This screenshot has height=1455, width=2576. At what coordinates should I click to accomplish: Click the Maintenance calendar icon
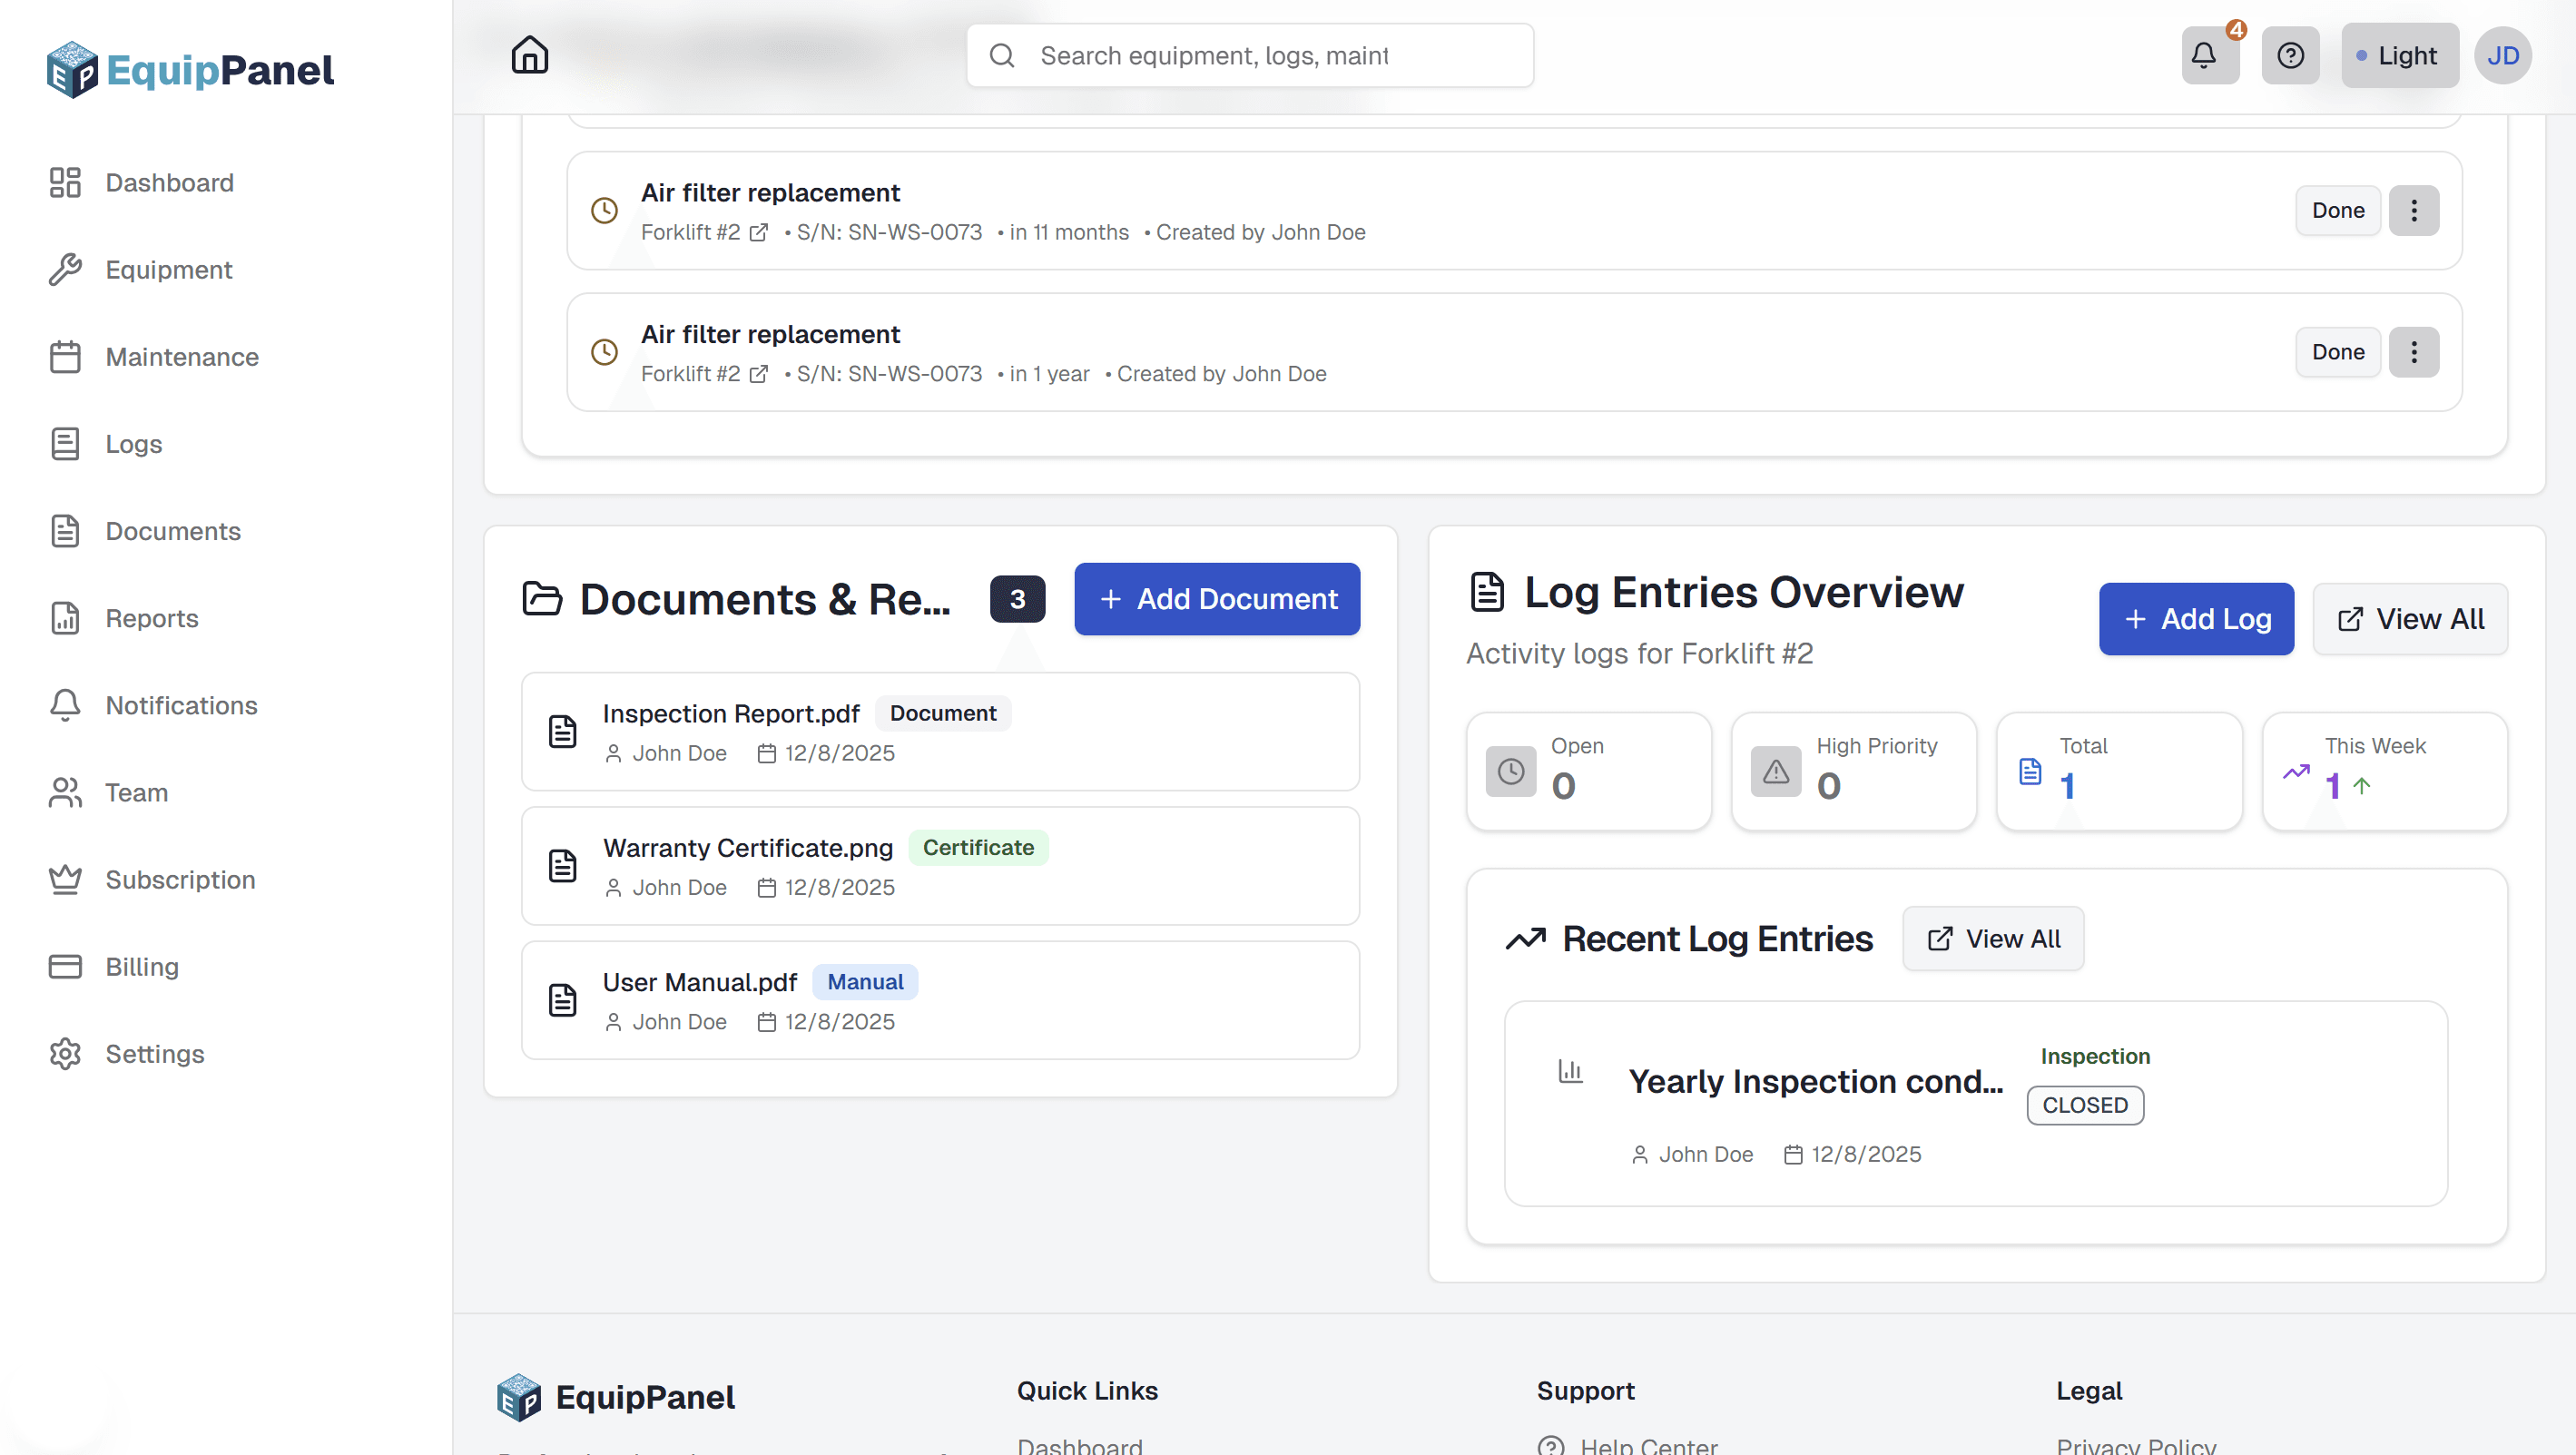pos(65,356)
